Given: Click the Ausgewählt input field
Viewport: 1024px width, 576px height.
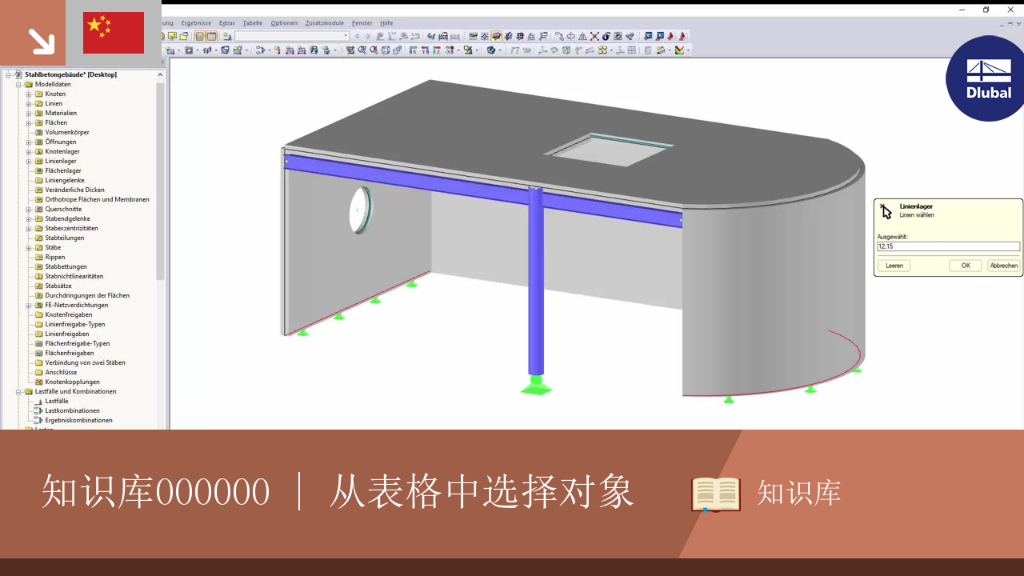Looking at the screenshot, I should (x=948, y=246).
